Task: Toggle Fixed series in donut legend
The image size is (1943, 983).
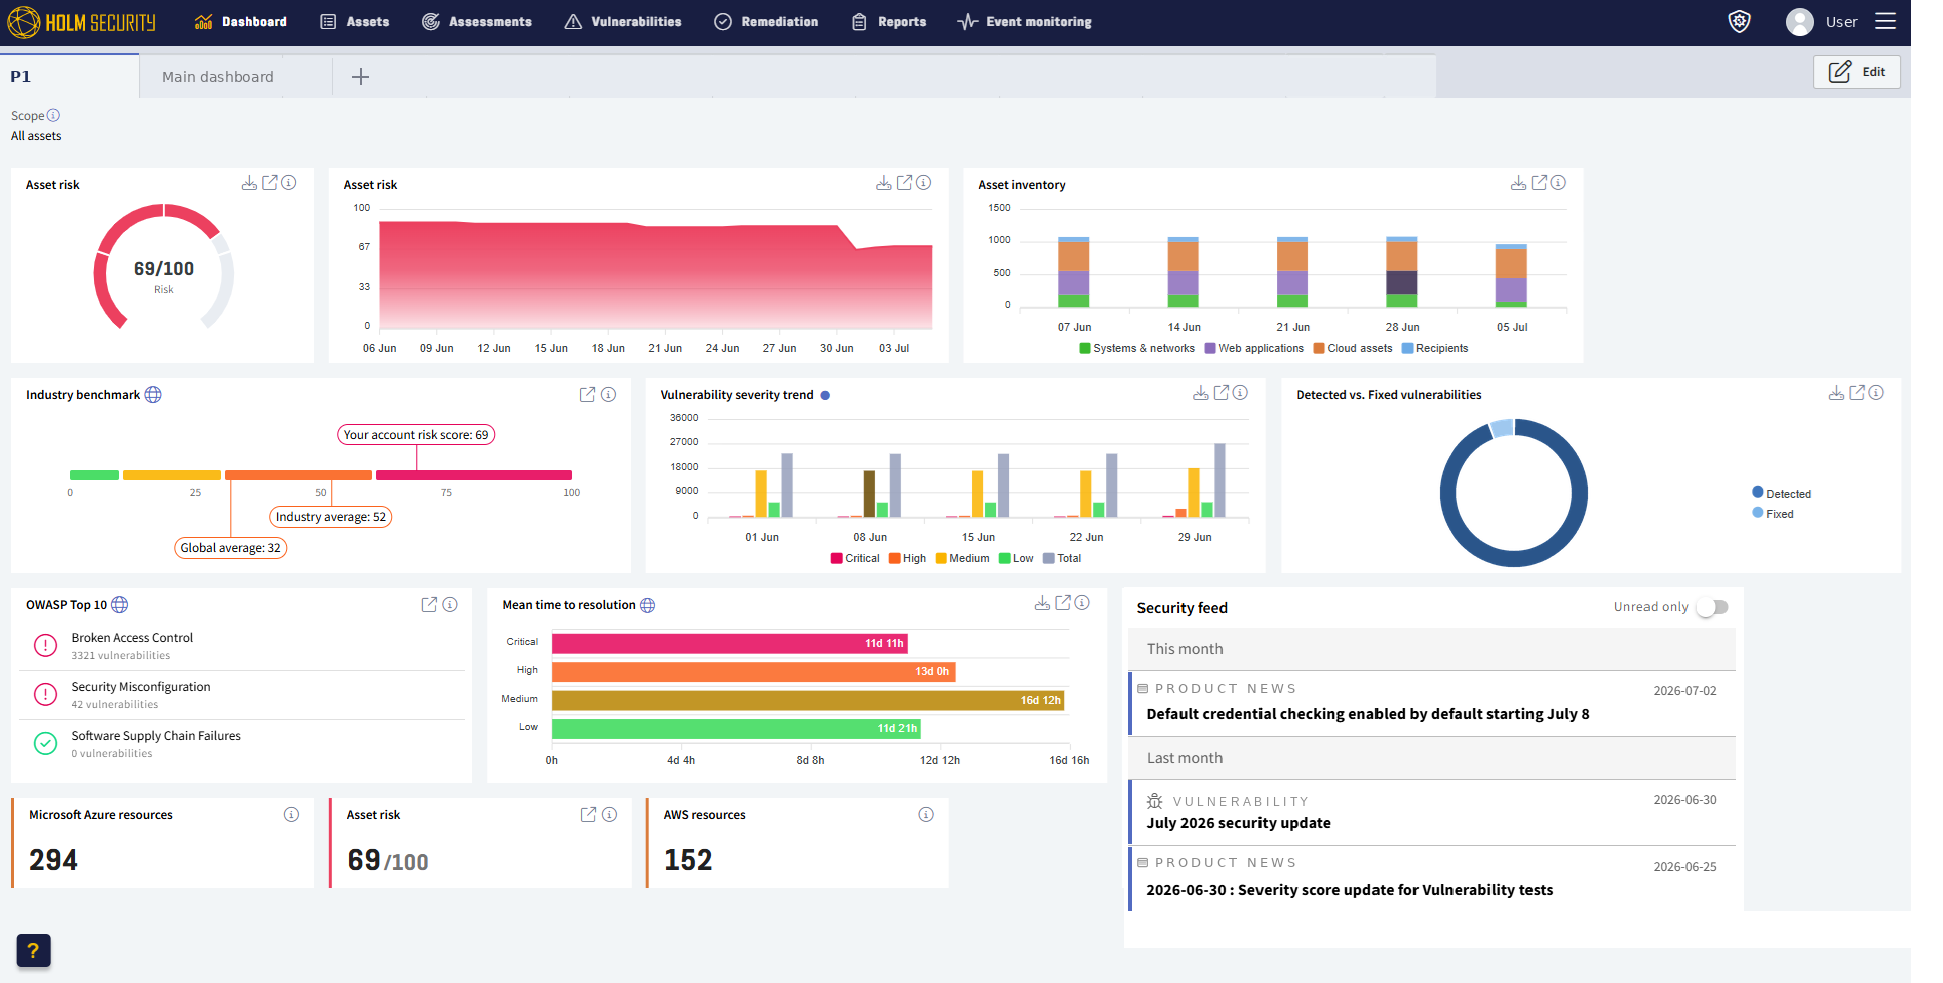Action: click(x=1773, y=514)
